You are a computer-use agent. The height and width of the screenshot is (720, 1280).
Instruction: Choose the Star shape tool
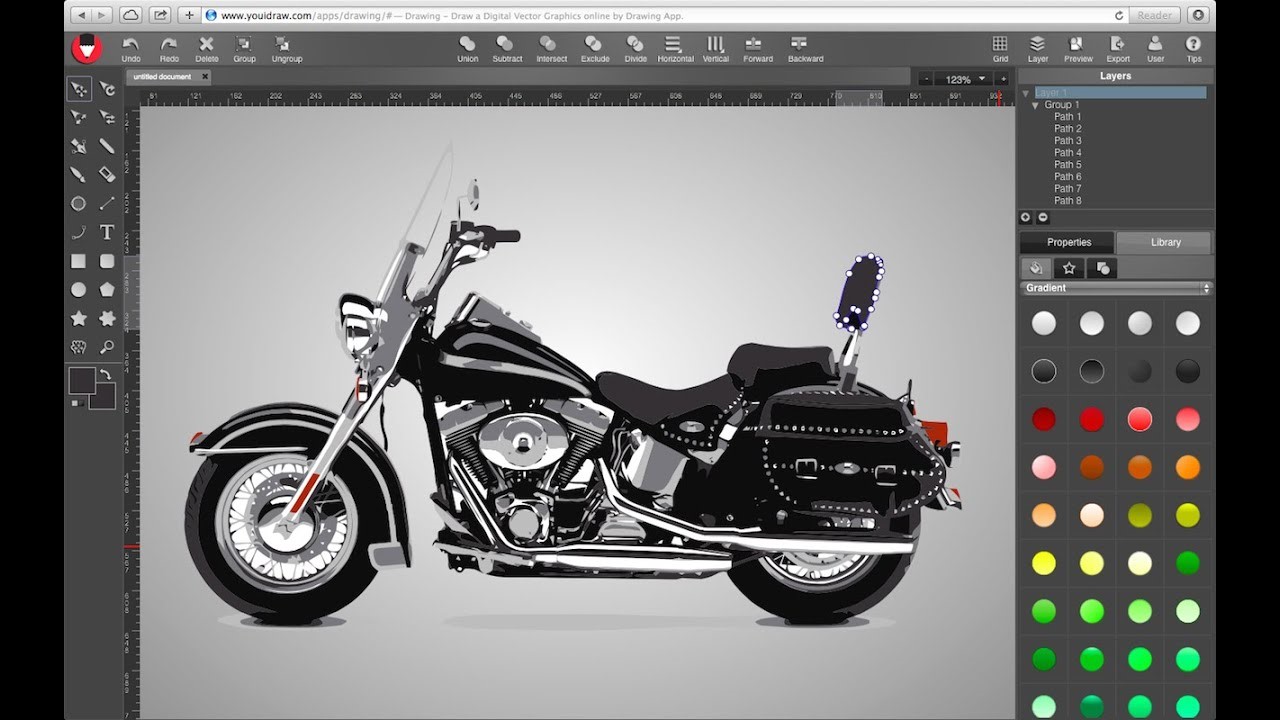pyautogui.click(x=78, y=318)
